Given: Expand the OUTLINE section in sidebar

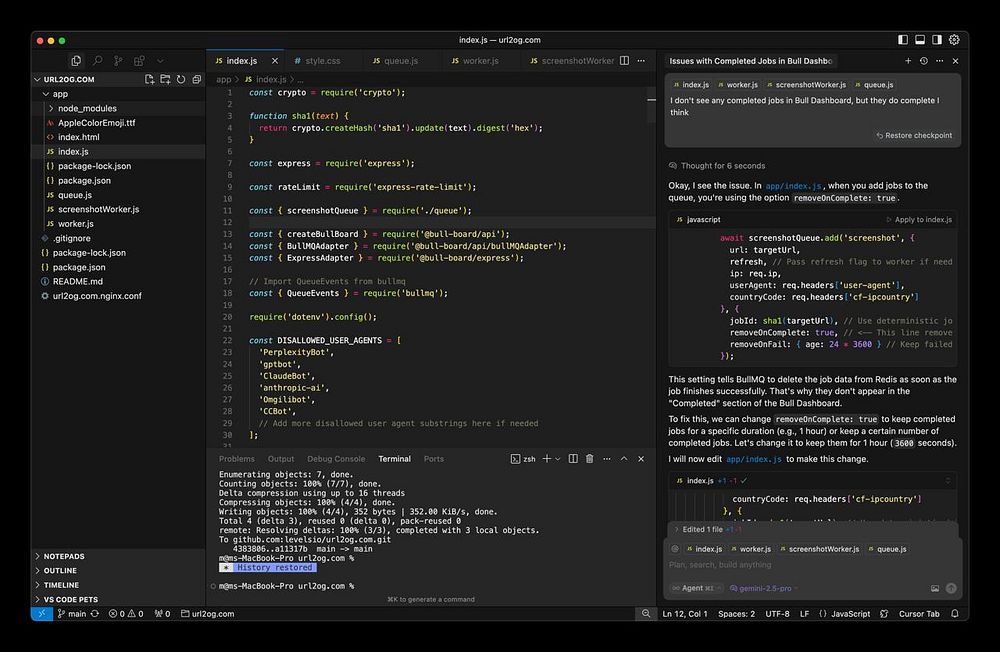Looking at the screenshot, I should [x=60, y=571].
